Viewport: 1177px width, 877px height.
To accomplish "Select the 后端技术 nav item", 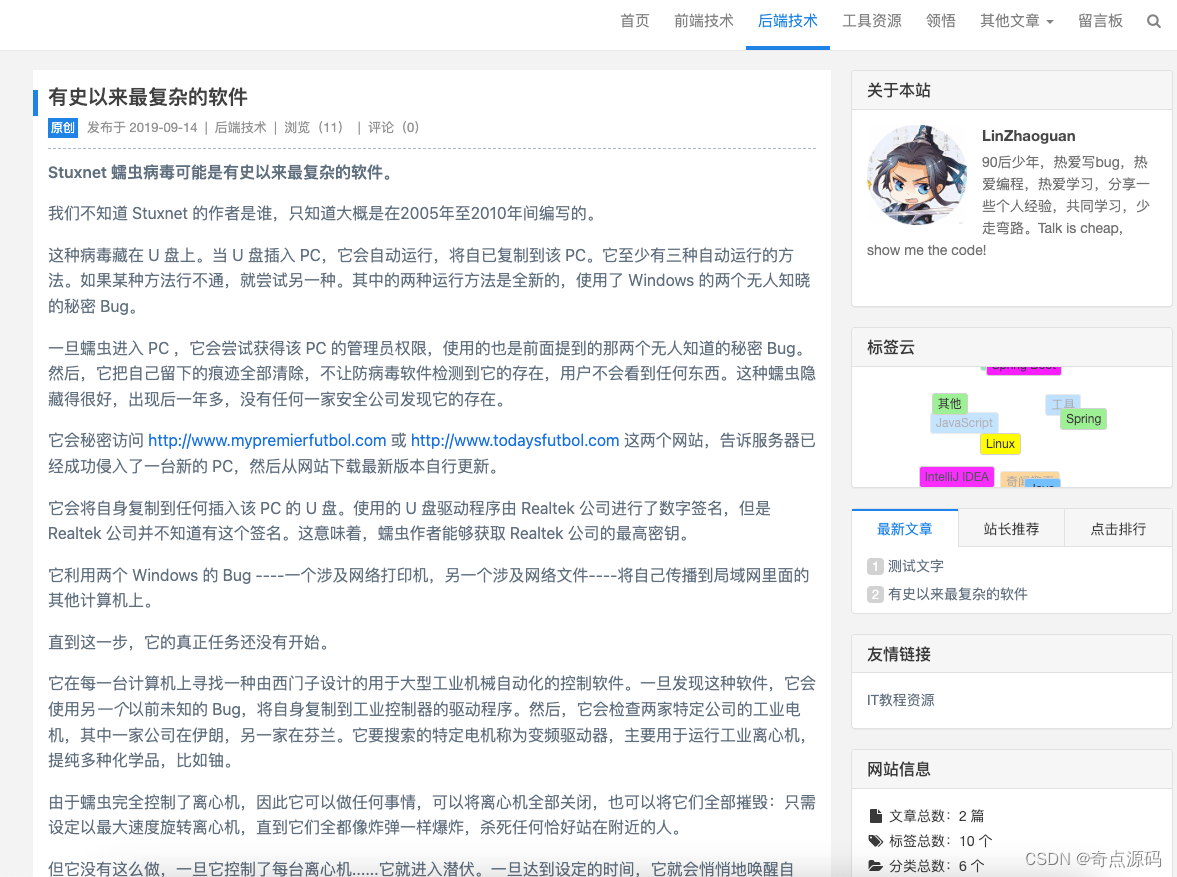I will [788, 21].
